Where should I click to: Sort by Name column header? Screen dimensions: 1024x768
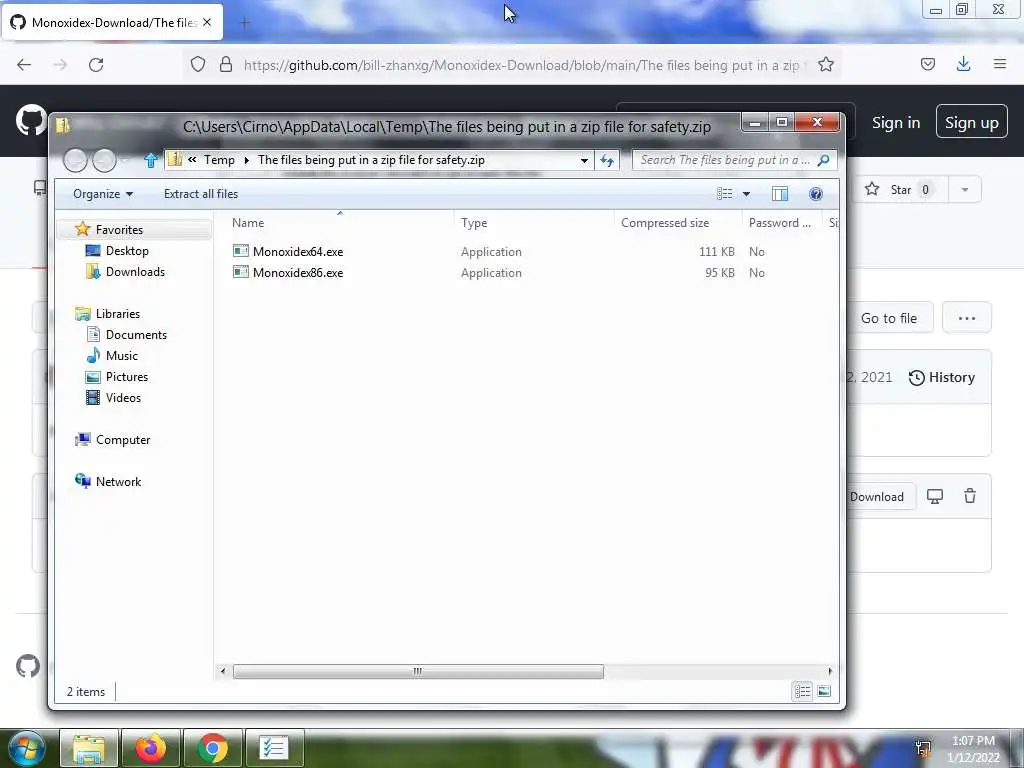[x=248, y=223]
